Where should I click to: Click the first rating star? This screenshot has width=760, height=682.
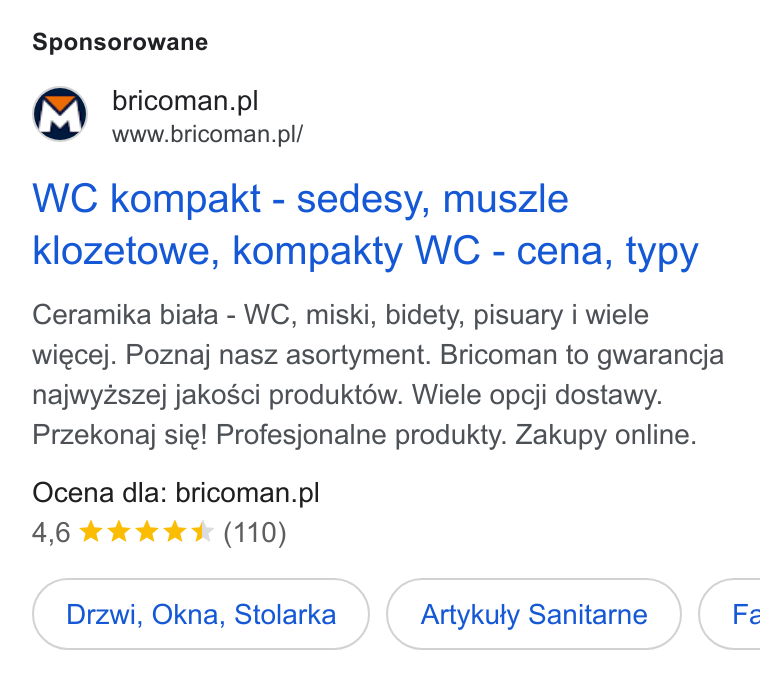90,532
